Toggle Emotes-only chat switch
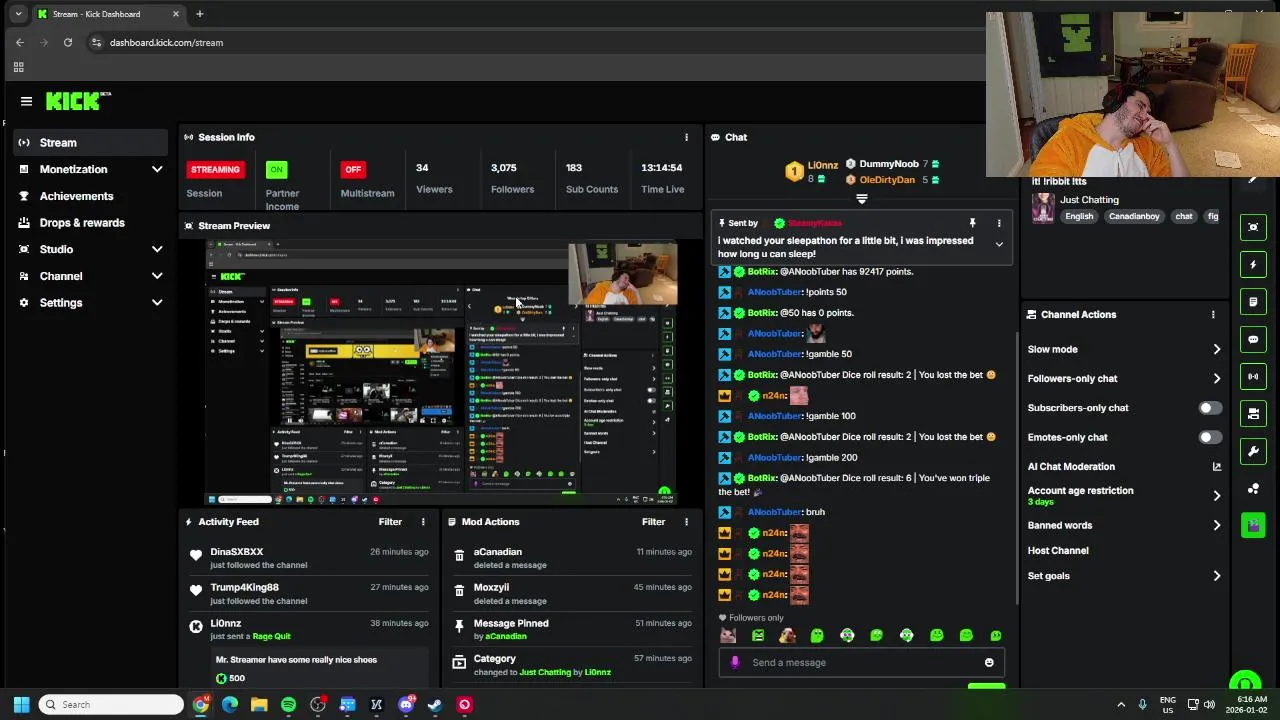The width and height of the screenshot is (1280, 720). click(x=1209, y=437)
